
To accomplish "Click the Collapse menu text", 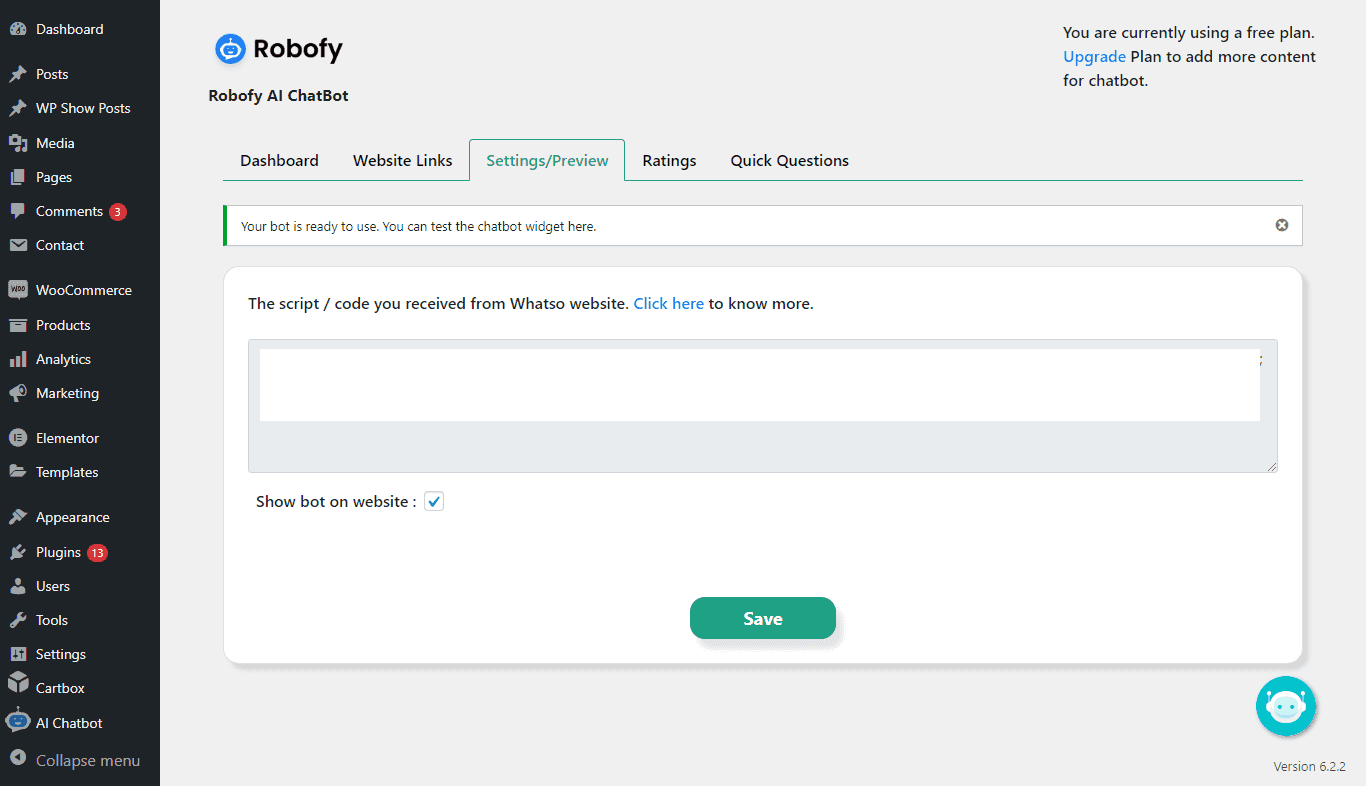I will 88,760.
